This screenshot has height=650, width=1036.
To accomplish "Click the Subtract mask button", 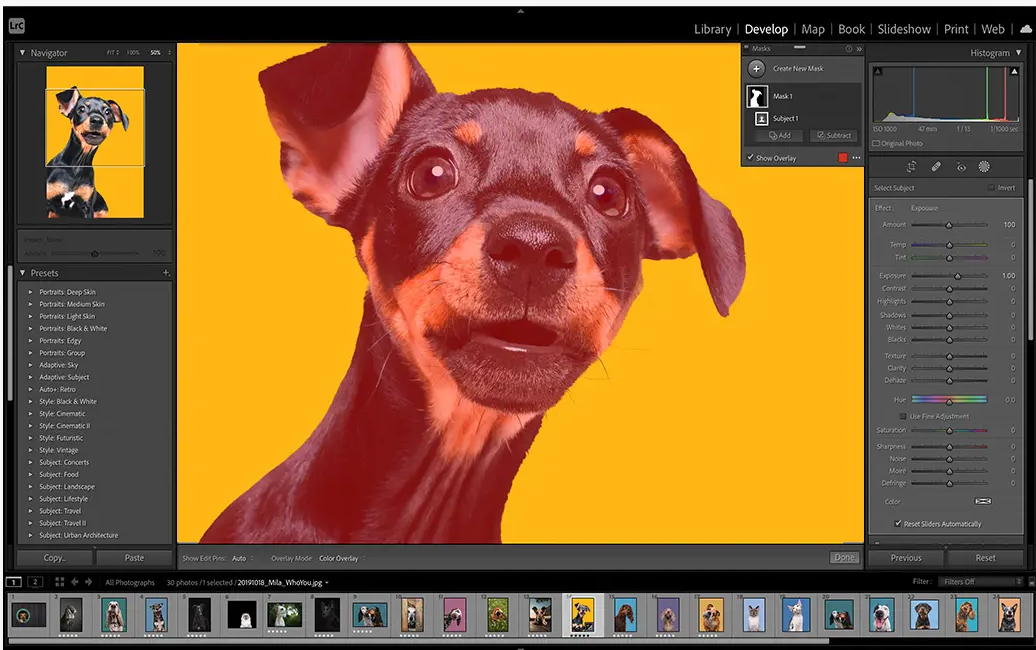I will tap(833, 136).
